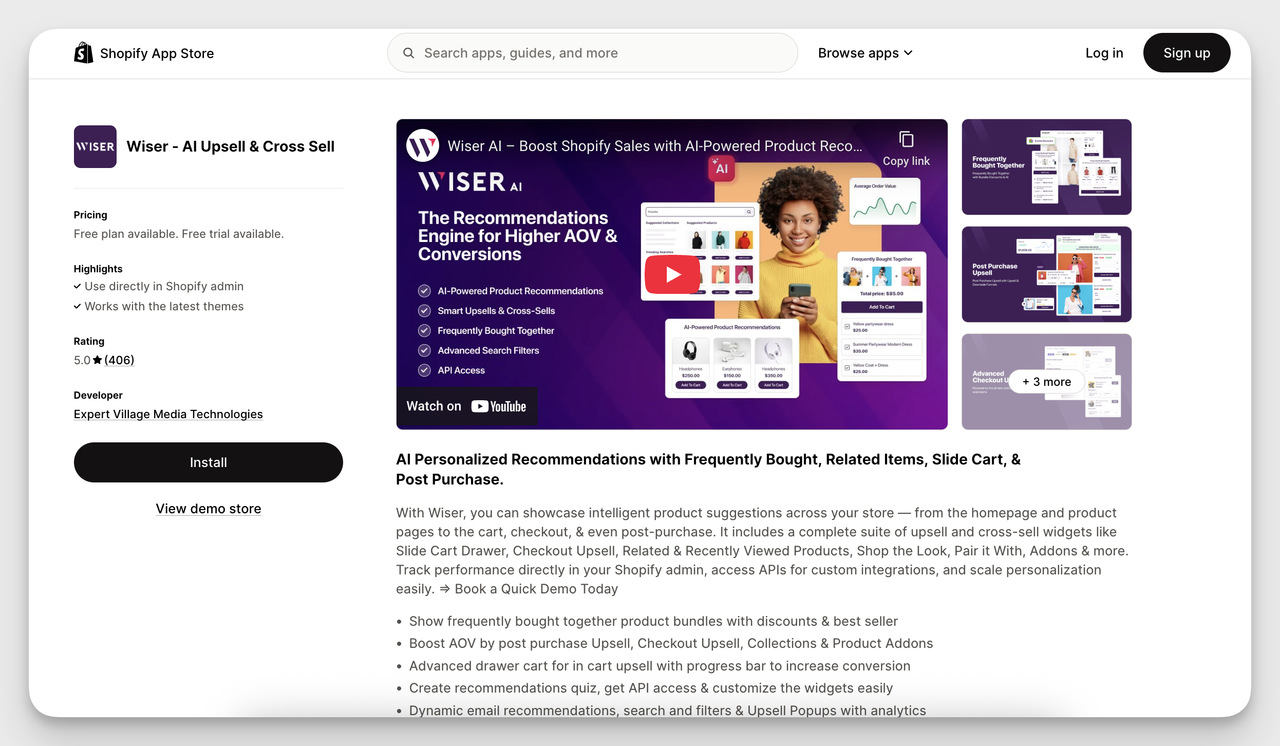
Task: Open the Log in page
Action: 1104,53
